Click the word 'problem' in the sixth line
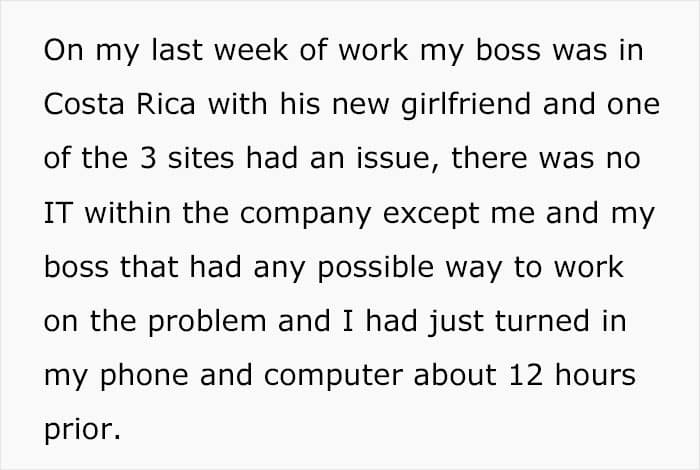The height and width of the screenshot is (470, 700). (207, 322)
